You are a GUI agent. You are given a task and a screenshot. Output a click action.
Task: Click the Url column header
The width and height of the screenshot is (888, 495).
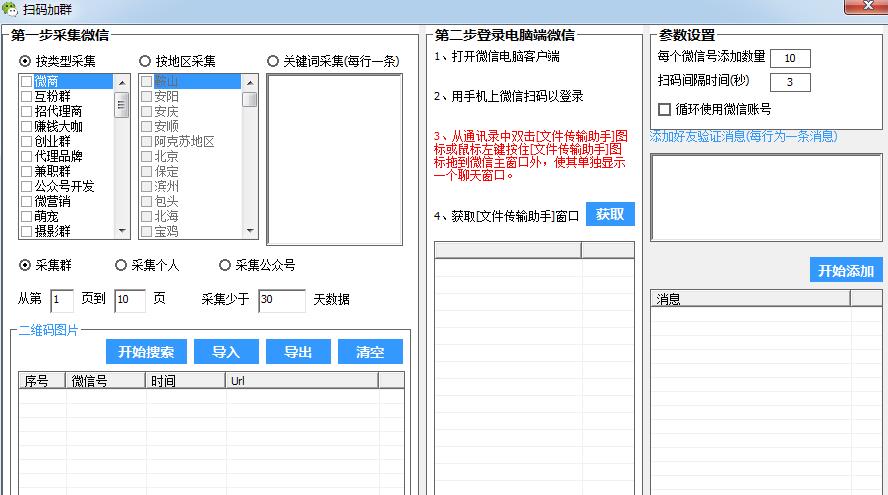coord(302,381)
